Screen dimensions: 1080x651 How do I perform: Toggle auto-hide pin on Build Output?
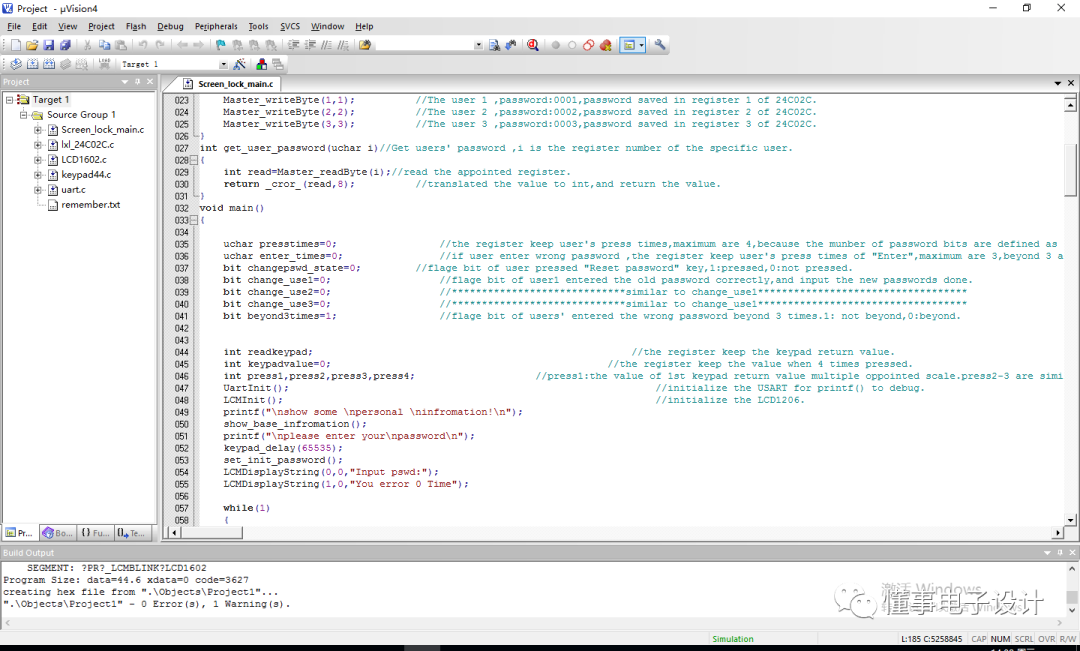(x=1059, y=552)
